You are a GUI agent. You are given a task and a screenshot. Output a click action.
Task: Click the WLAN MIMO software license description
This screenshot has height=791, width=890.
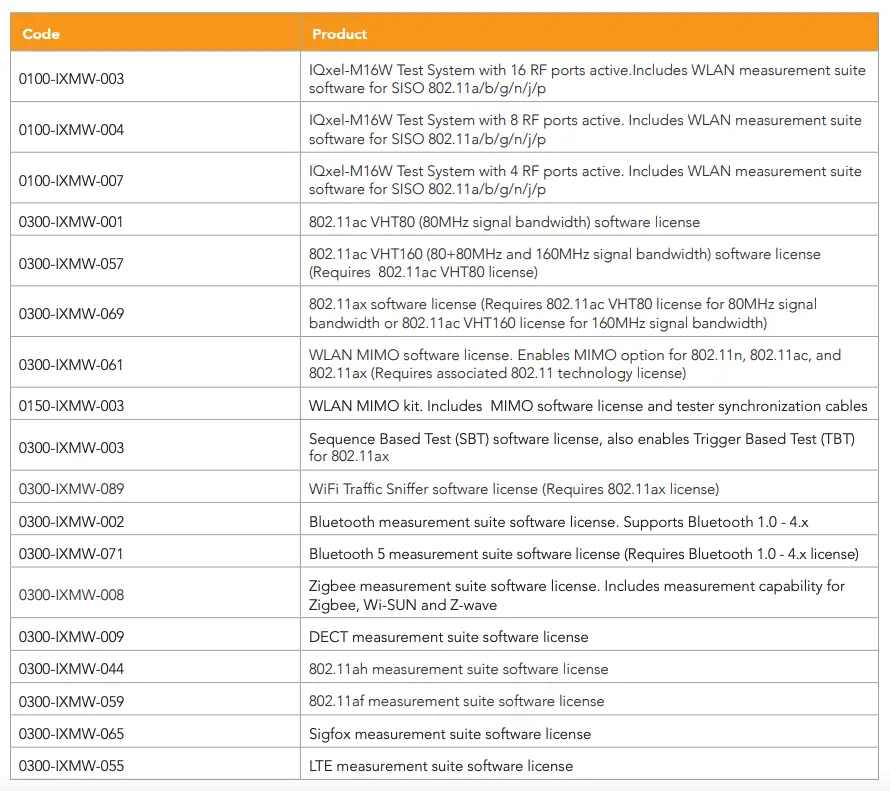click(x=575, y=364)
